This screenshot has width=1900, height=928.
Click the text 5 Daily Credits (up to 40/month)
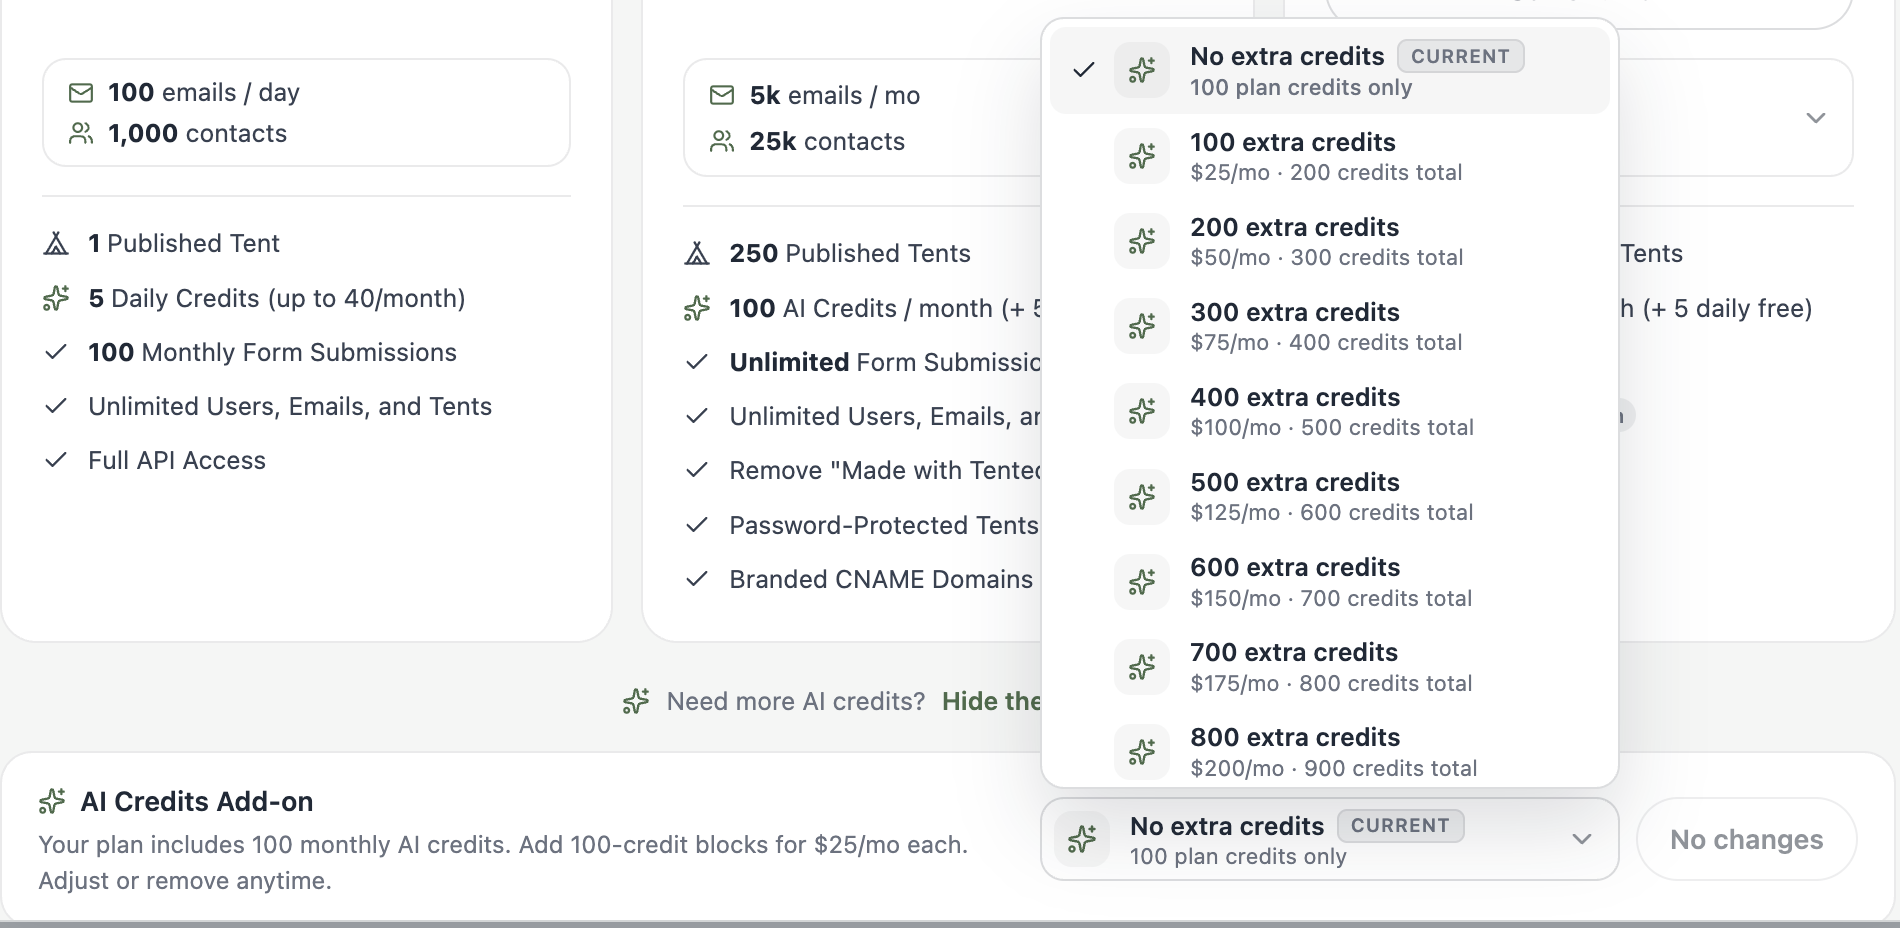[x=277, y=298]
